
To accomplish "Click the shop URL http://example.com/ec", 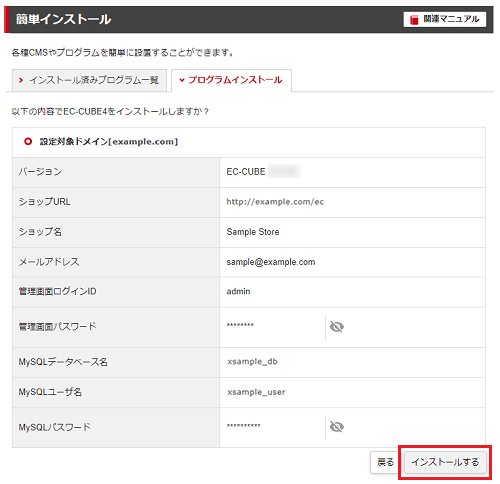I will pyautogui.click(x=275, y=202).
